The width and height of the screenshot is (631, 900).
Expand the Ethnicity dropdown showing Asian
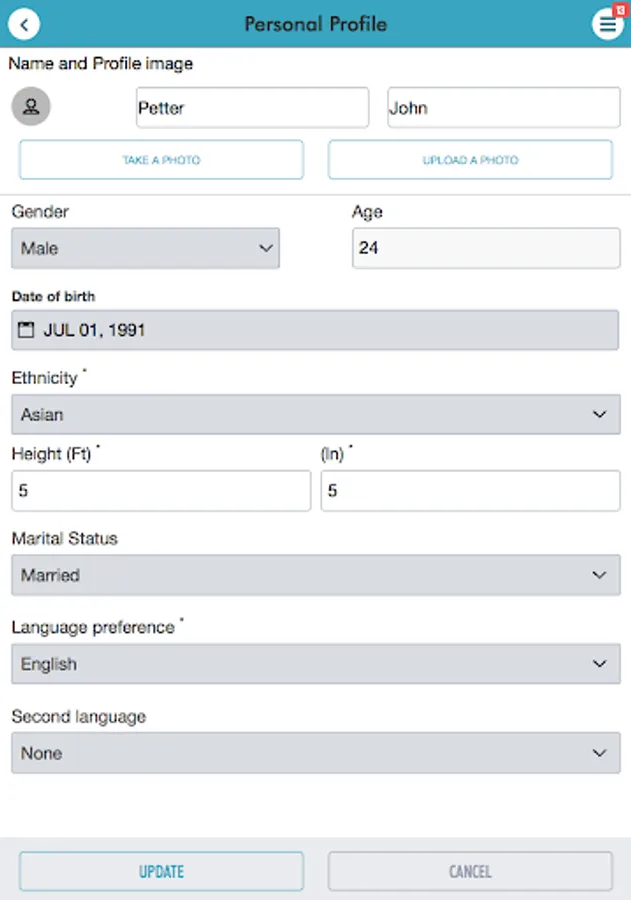315,414
